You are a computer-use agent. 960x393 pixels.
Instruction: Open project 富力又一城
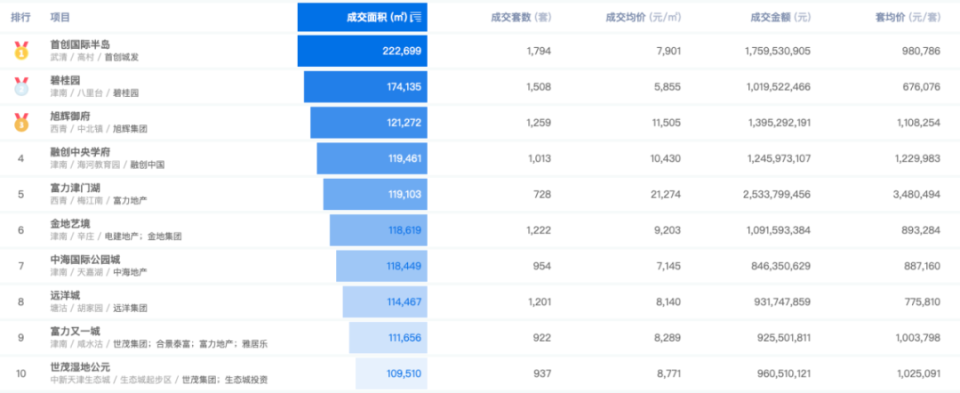pyautogui.click(x=75, y=332)
